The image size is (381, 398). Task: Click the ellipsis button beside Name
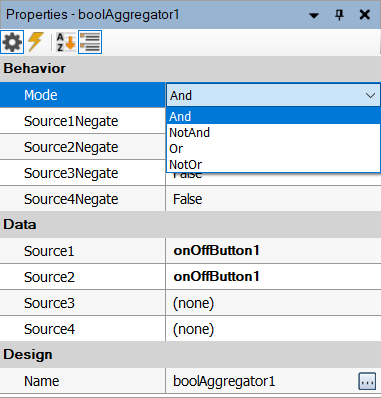pos(367,381)
